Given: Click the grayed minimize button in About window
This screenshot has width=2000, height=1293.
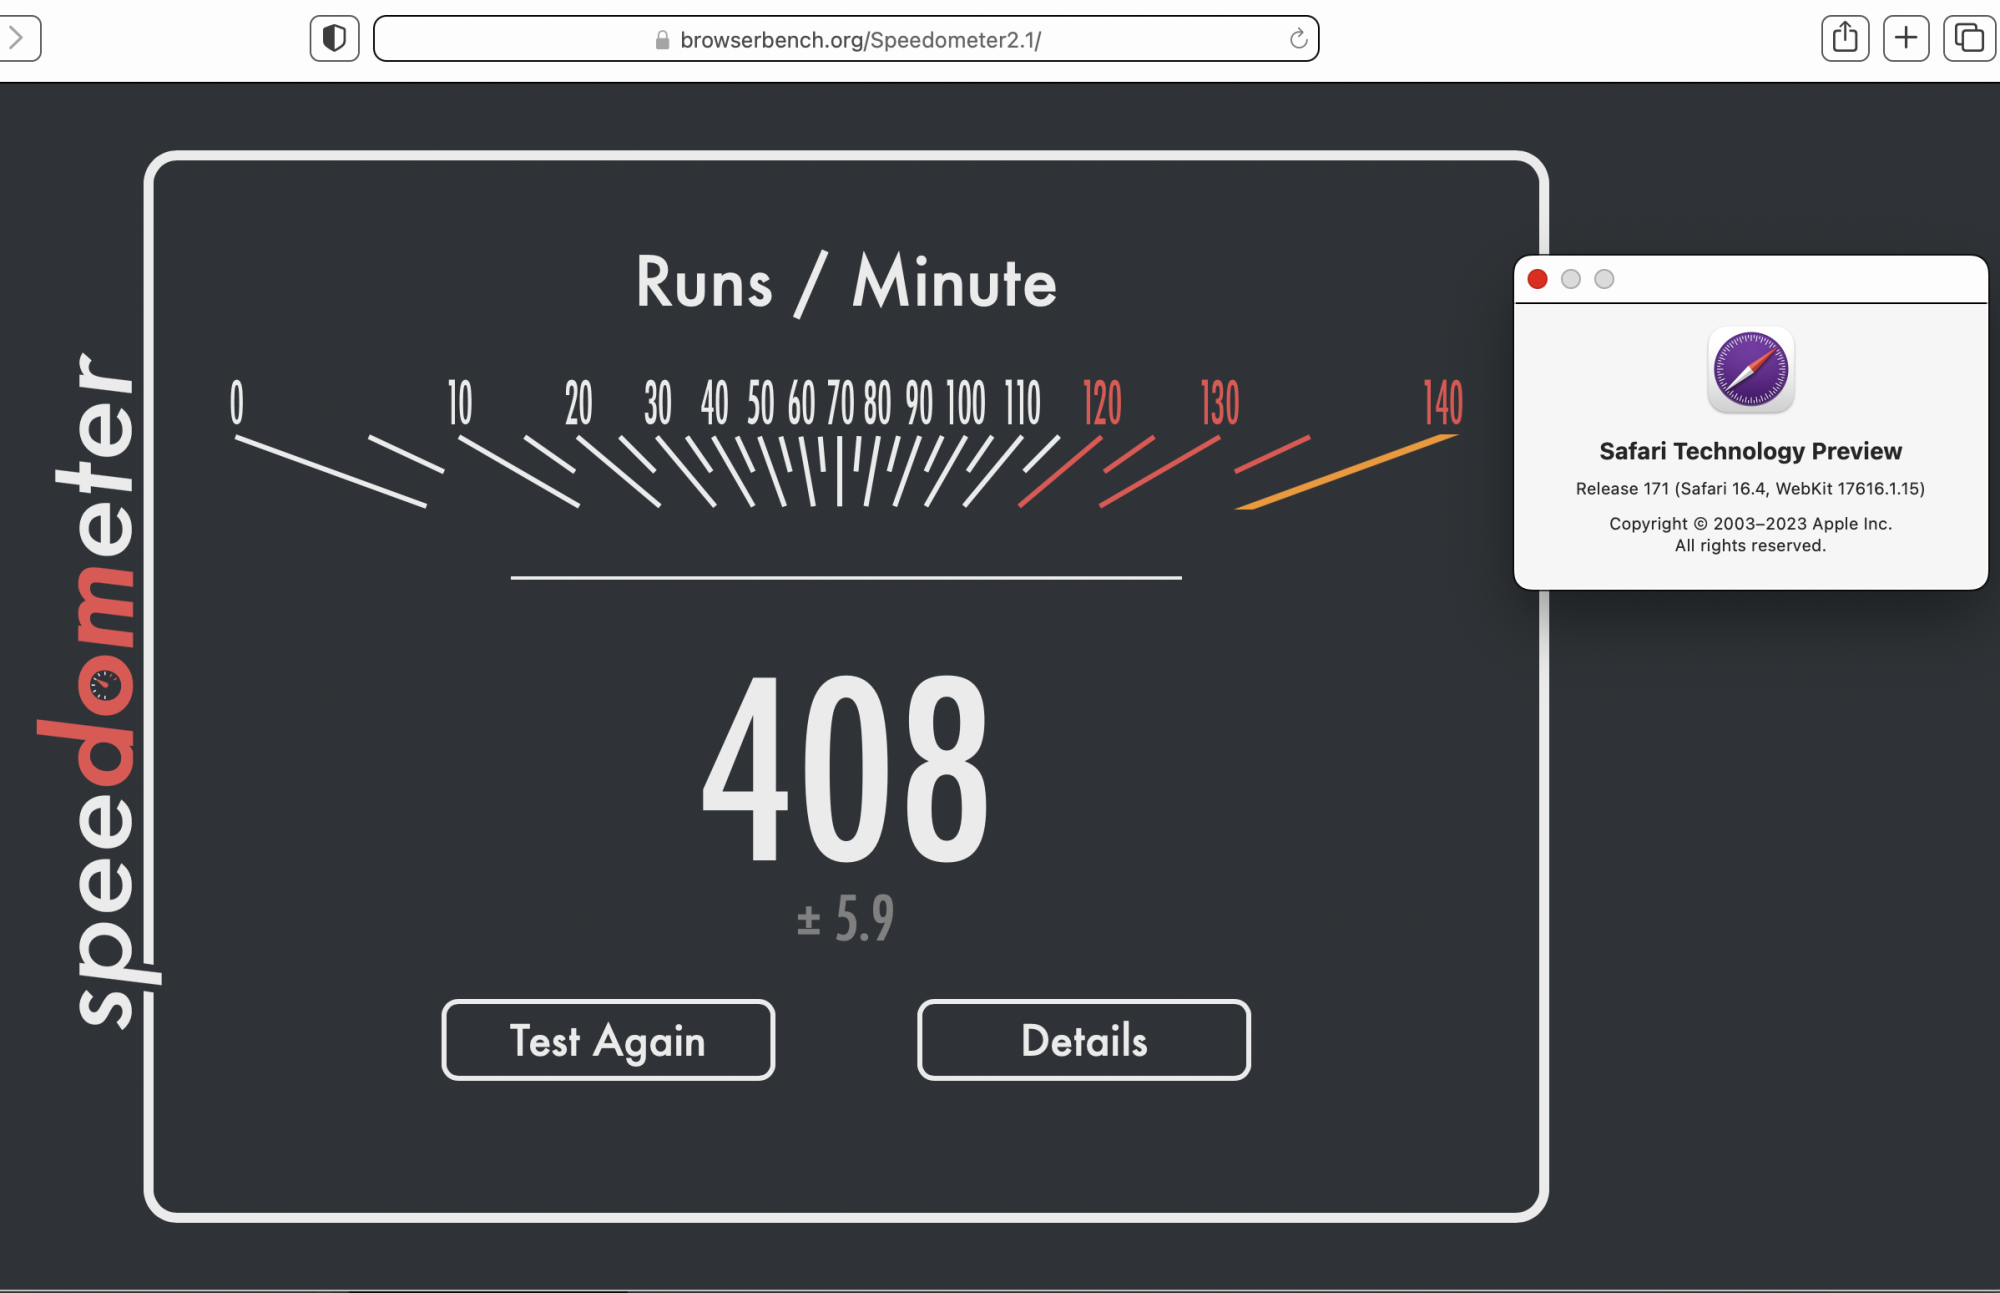Looking at the screenshot, I should tap(1571, 279).
